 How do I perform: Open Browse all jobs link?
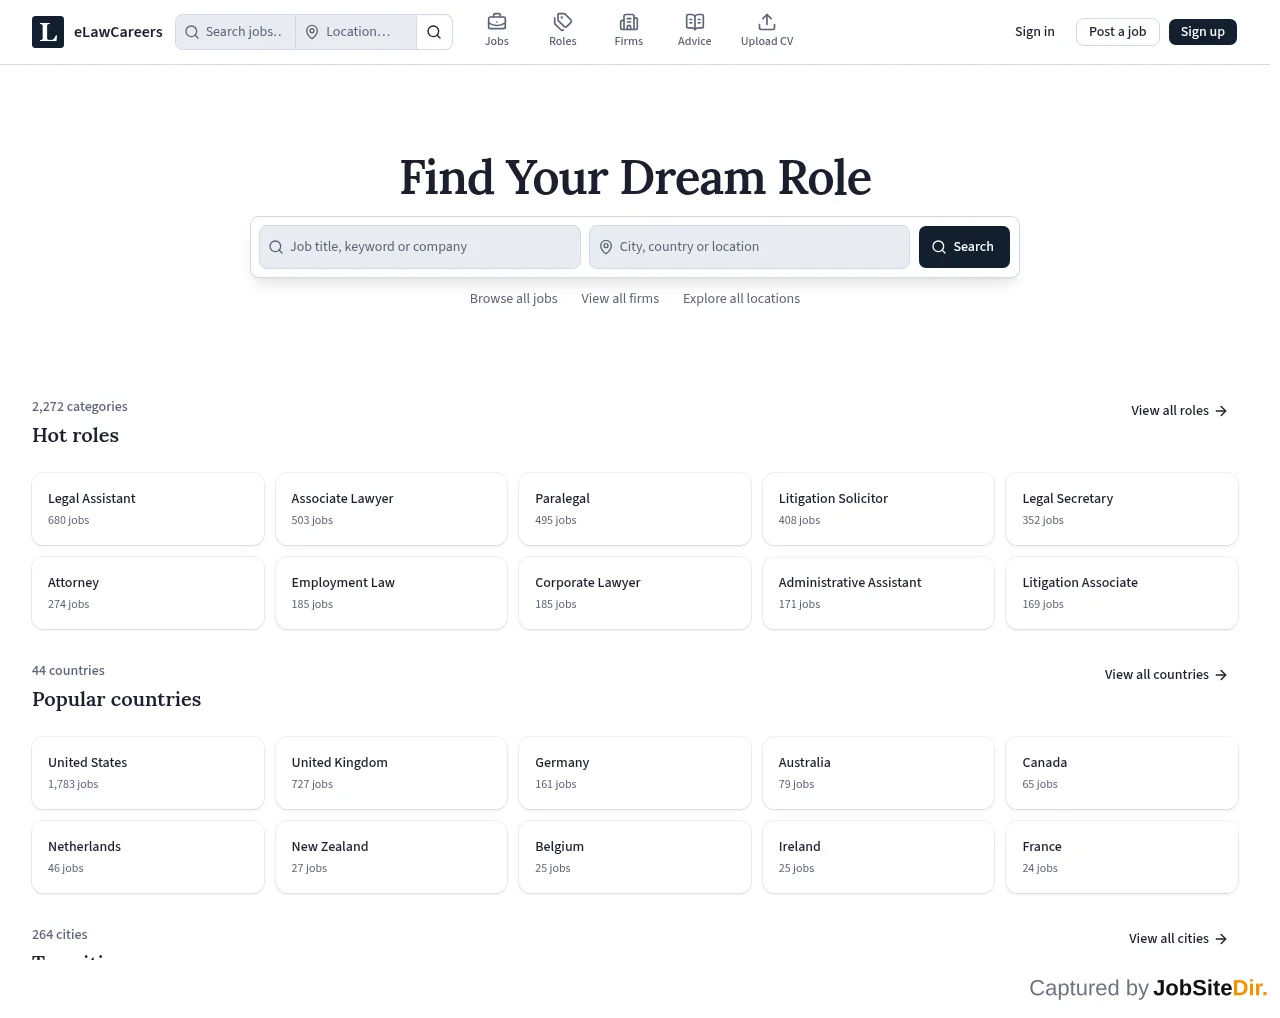pyautogui.click(x=514, y=299)
